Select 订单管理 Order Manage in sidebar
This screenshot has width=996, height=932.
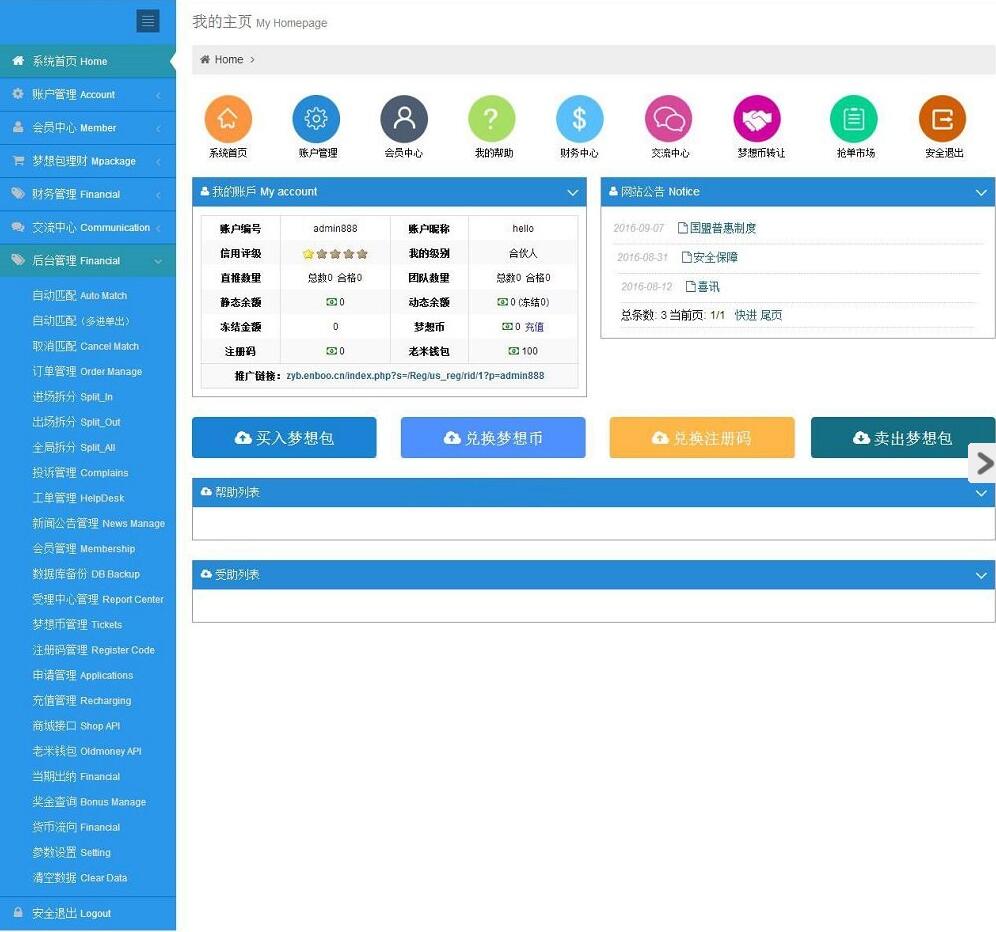point(87,372)
